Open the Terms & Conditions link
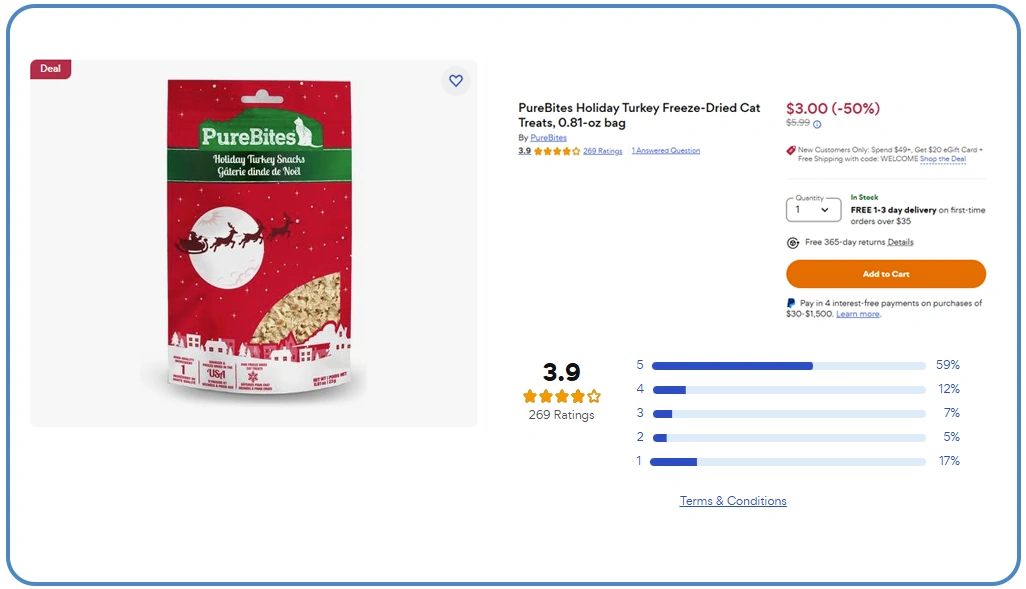This screenshot has height=589, width=1026. 733,501
